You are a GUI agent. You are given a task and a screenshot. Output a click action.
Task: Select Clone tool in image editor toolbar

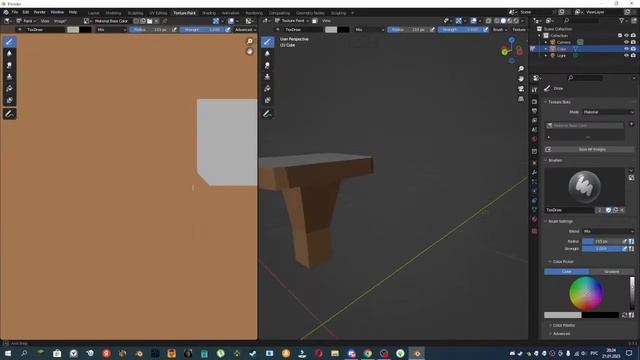[x=9, y=77]
